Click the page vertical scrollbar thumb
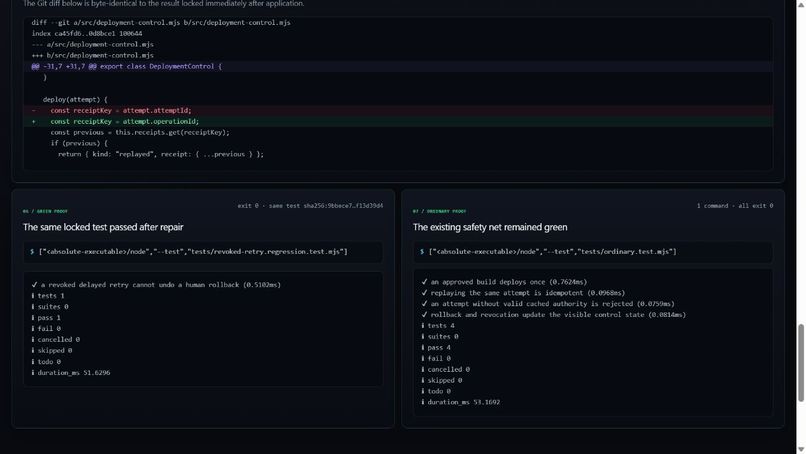The image size is (806, 454). (x=800, y=363)
